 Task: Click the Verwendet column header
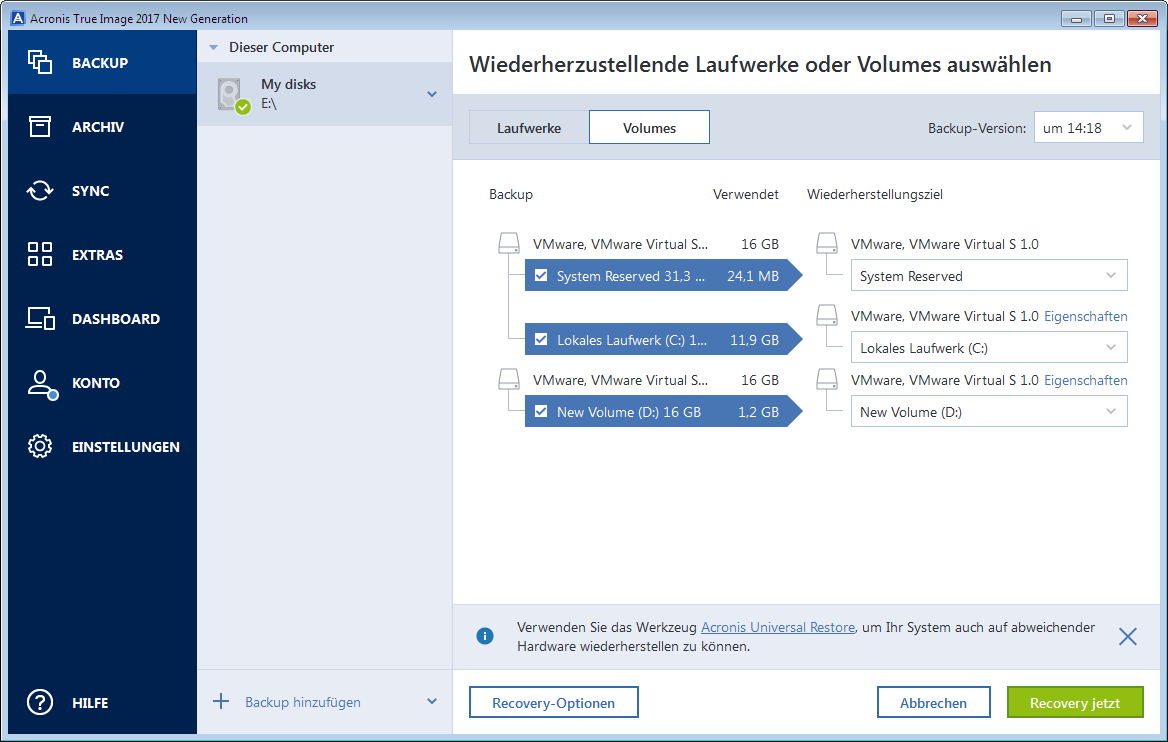pyautogui.click(x=746, y=194)
